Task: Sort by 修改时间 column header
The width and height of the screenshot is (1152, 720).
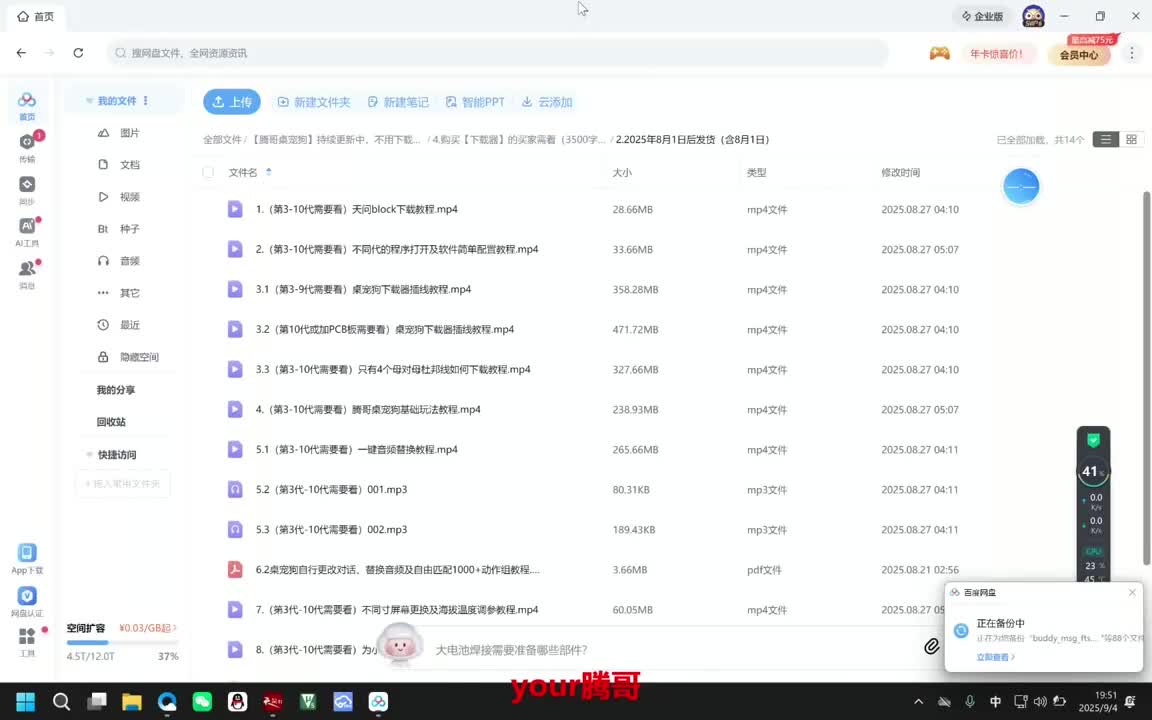Action: coord(901,173)
